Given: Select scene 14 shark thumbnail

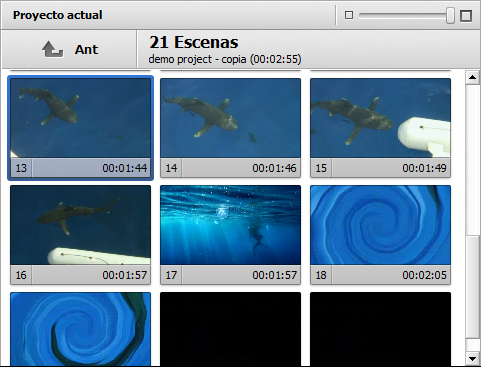Looking at the screenshot, I should [x=230, y=118].
